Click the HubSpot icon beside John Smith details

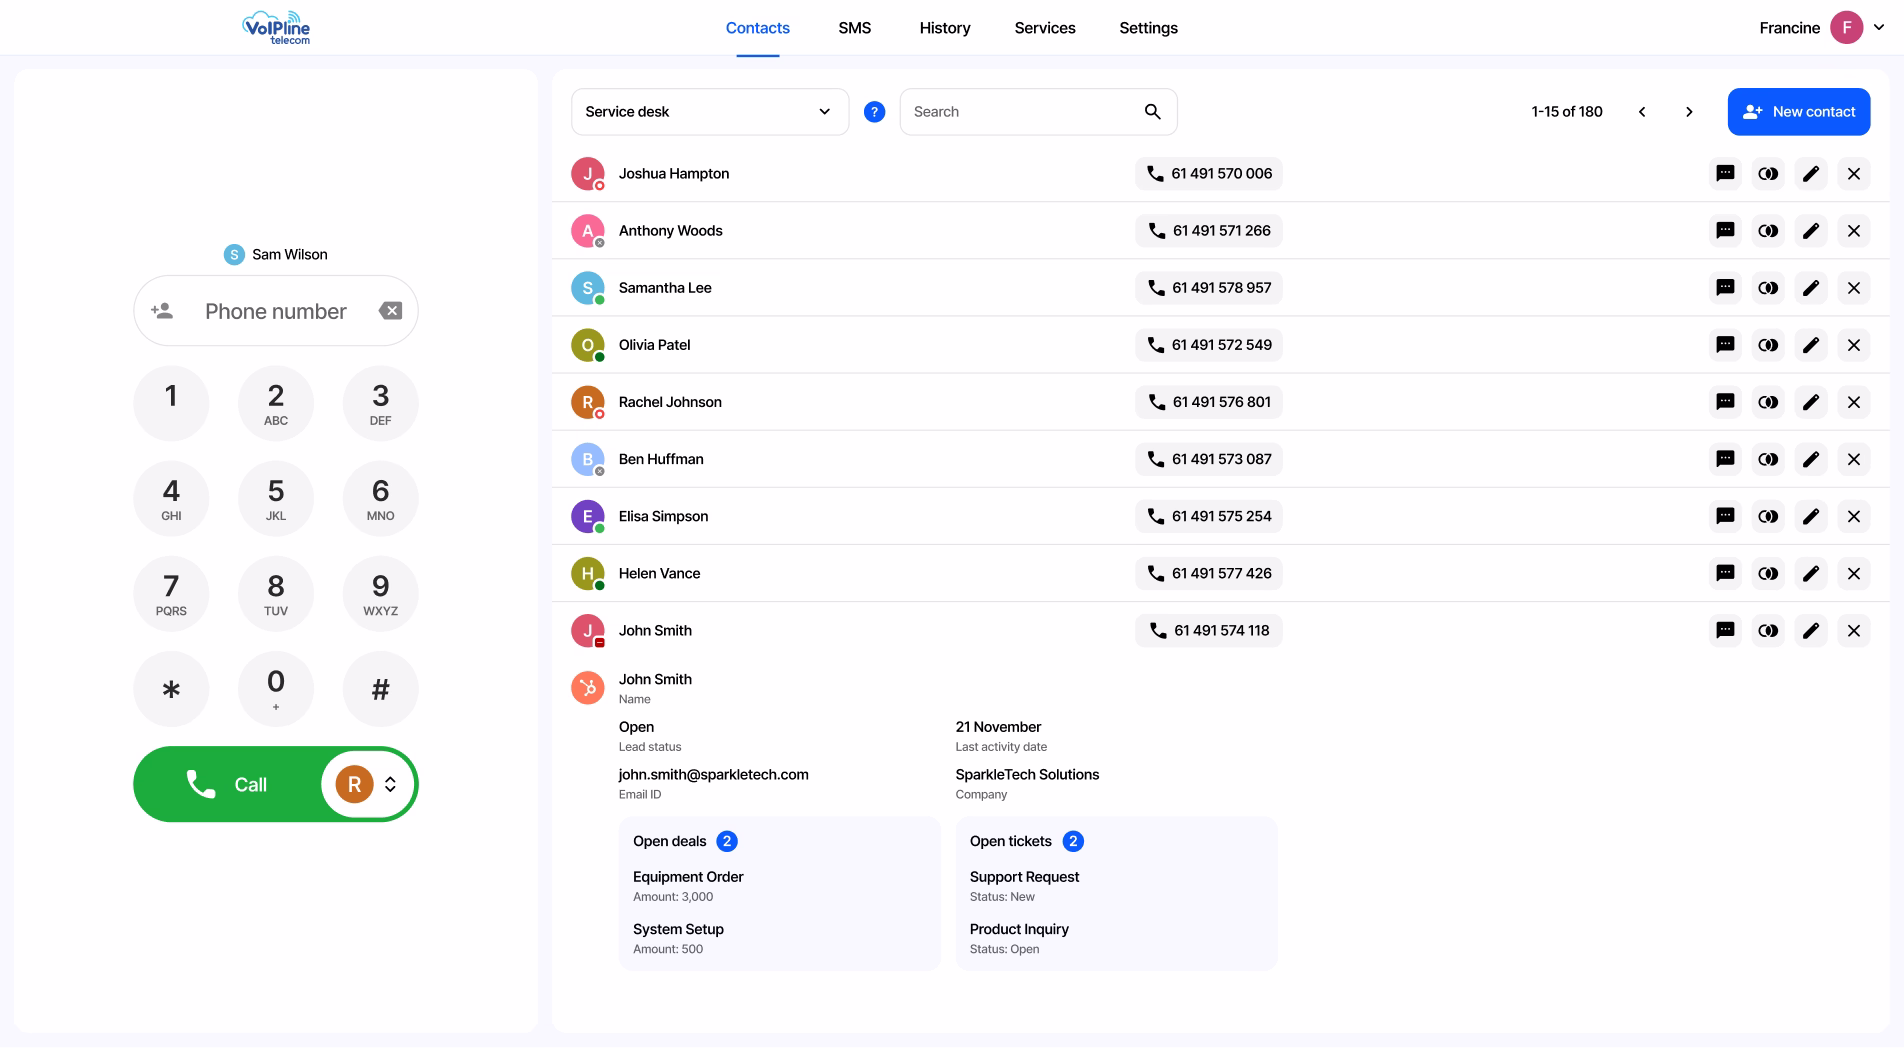click(588, 688)
